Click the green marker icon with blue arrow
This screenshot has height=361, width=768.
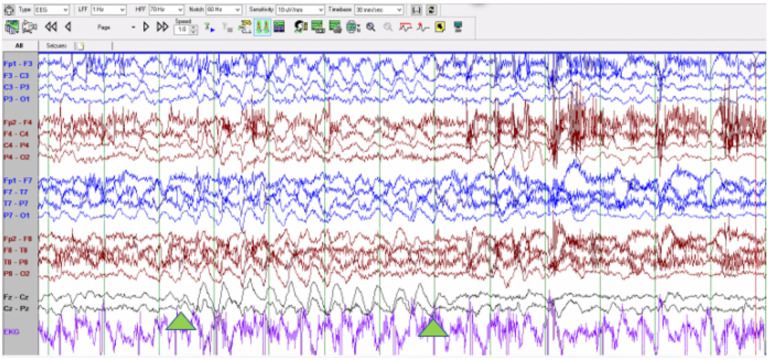pyautogui.click(x=210, y=28)
